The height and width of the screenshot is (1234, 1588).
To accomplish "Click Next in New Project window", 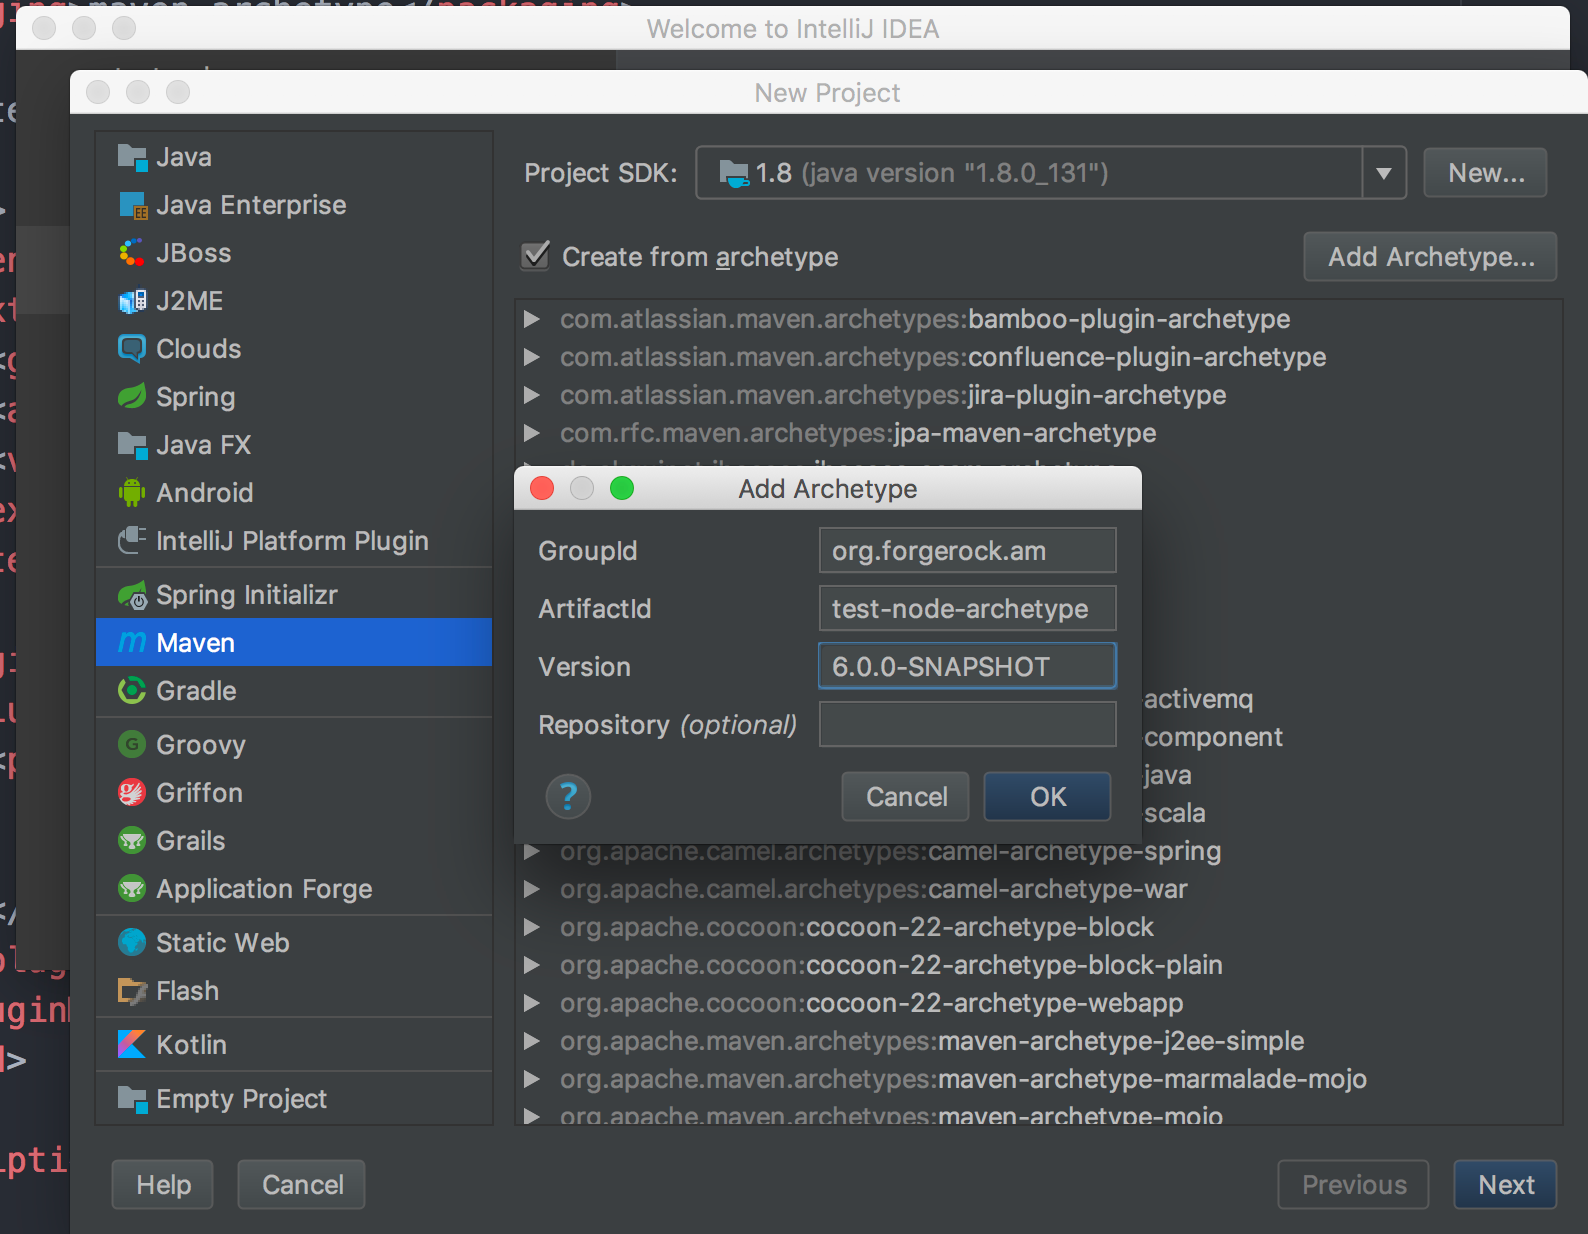I will [x=1505, y=1185].
